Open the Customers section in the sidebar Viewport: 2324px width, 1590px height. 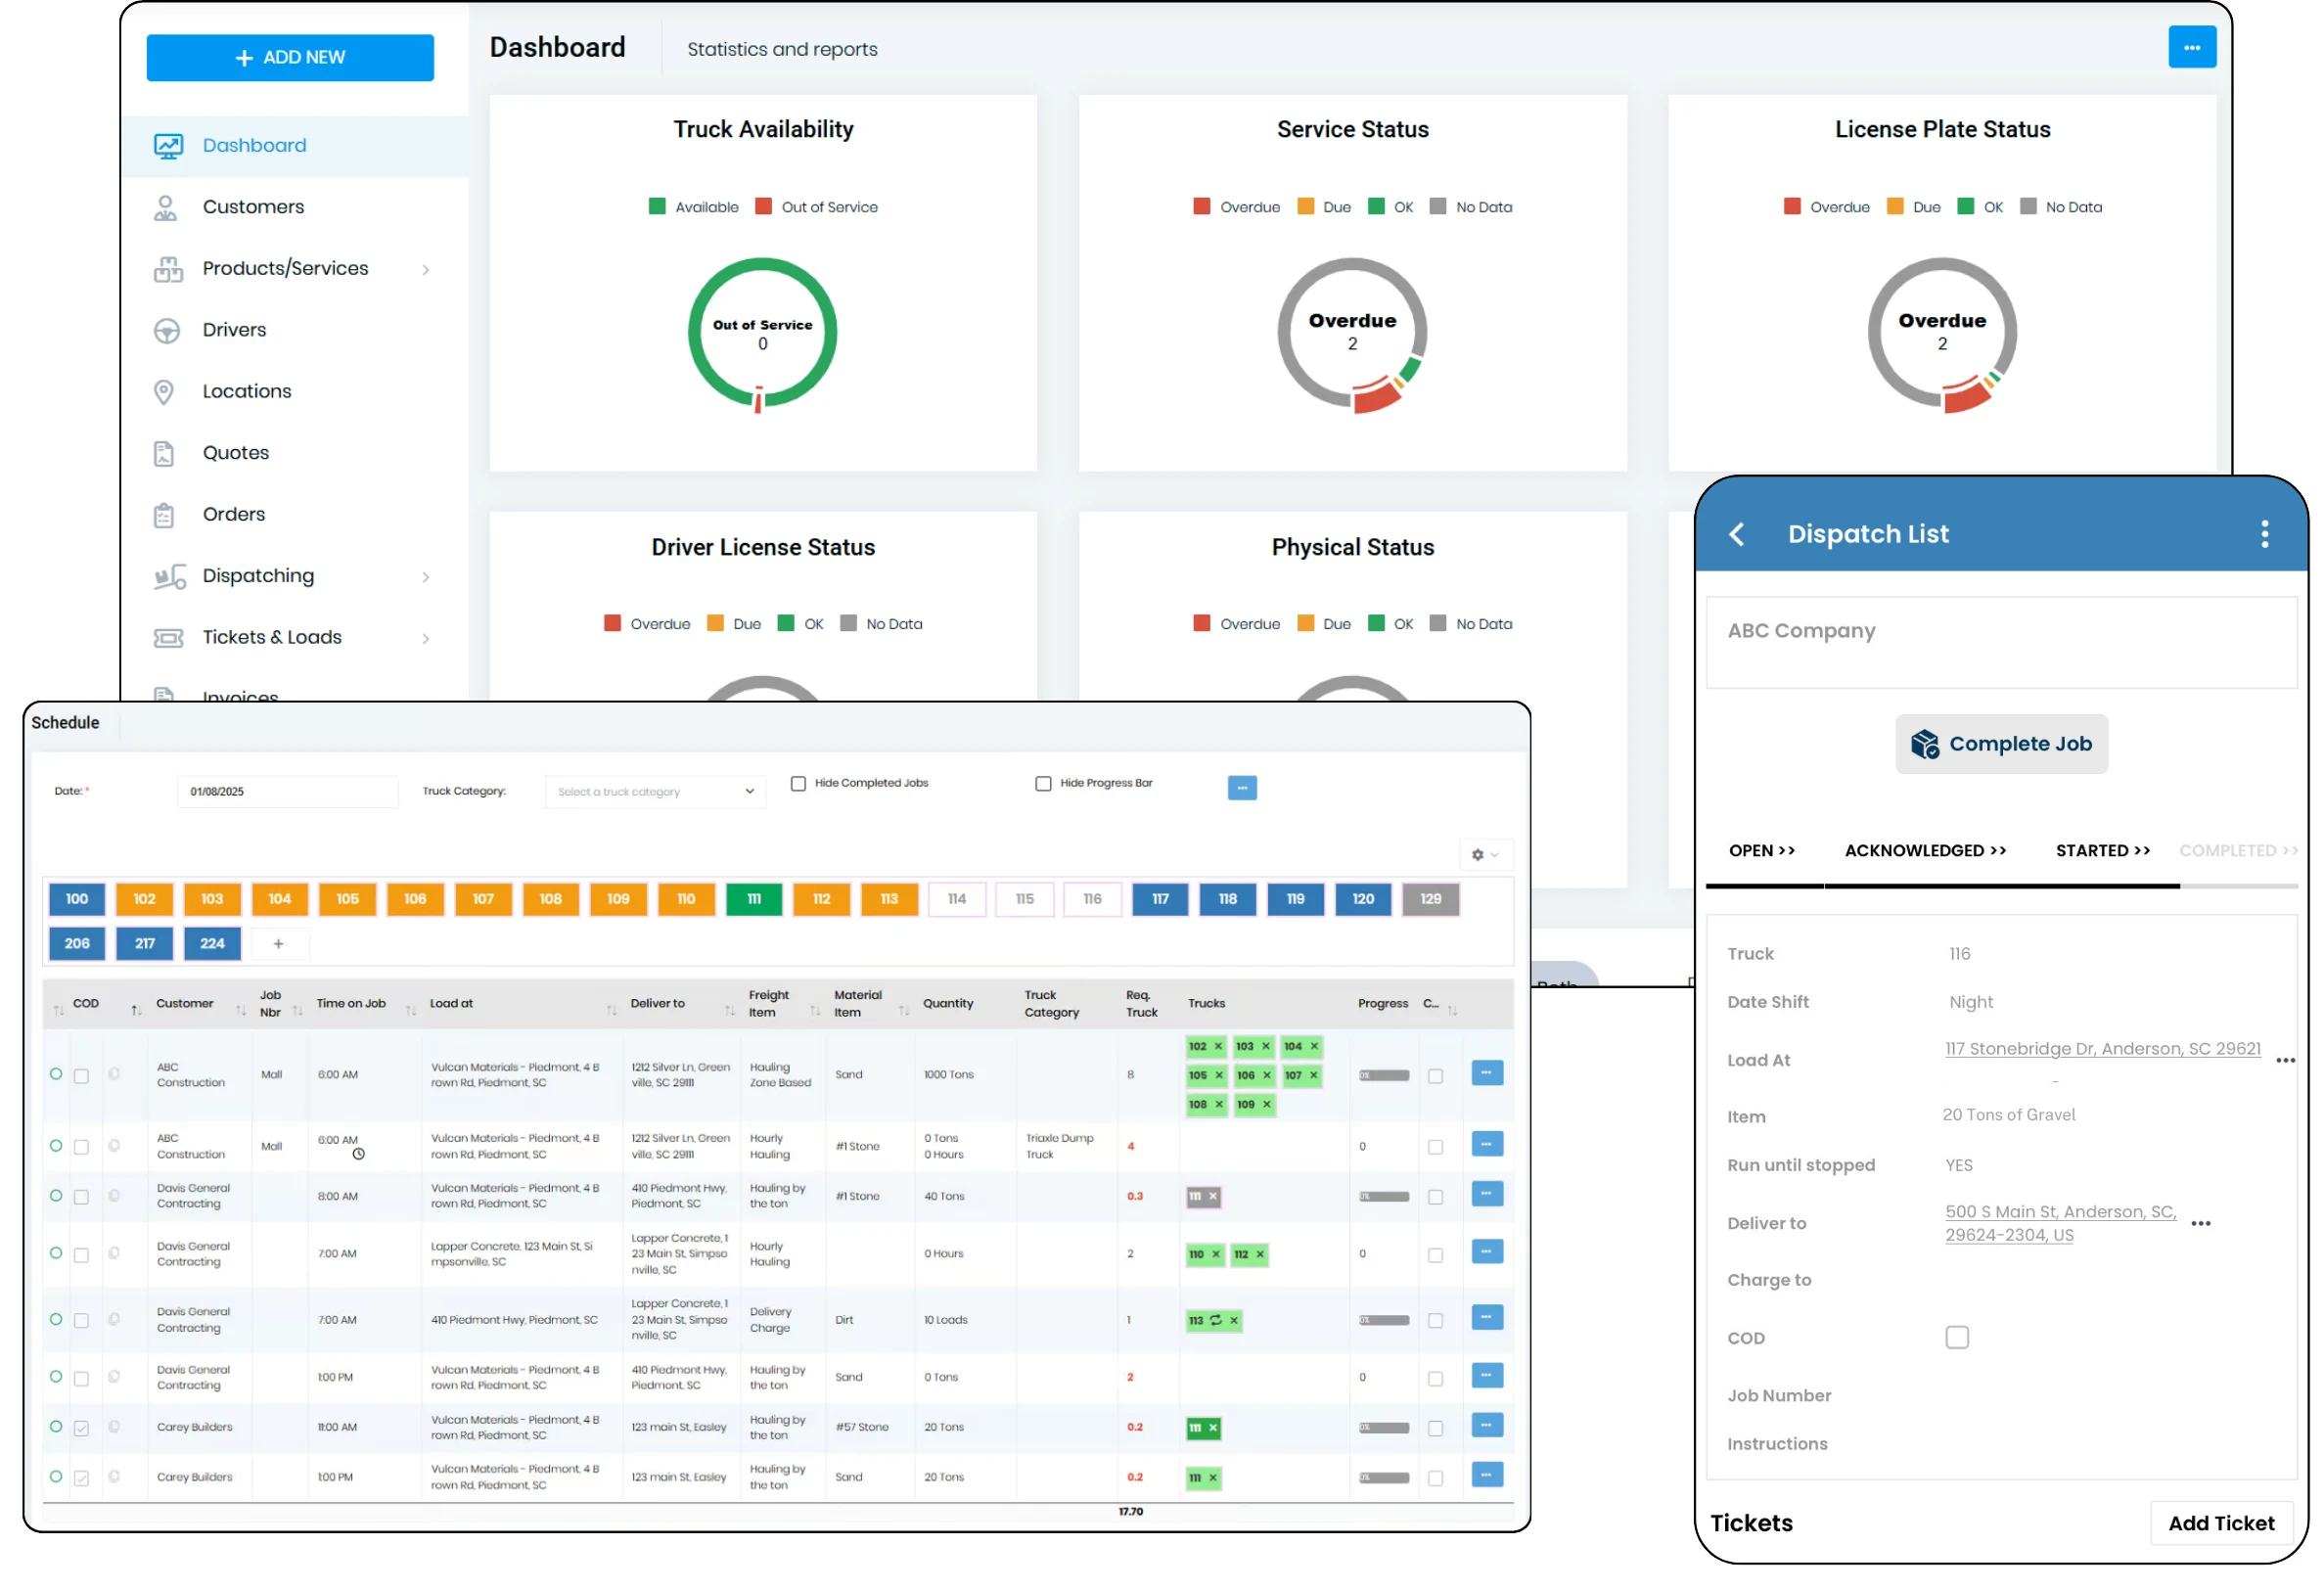pos(253,207)
